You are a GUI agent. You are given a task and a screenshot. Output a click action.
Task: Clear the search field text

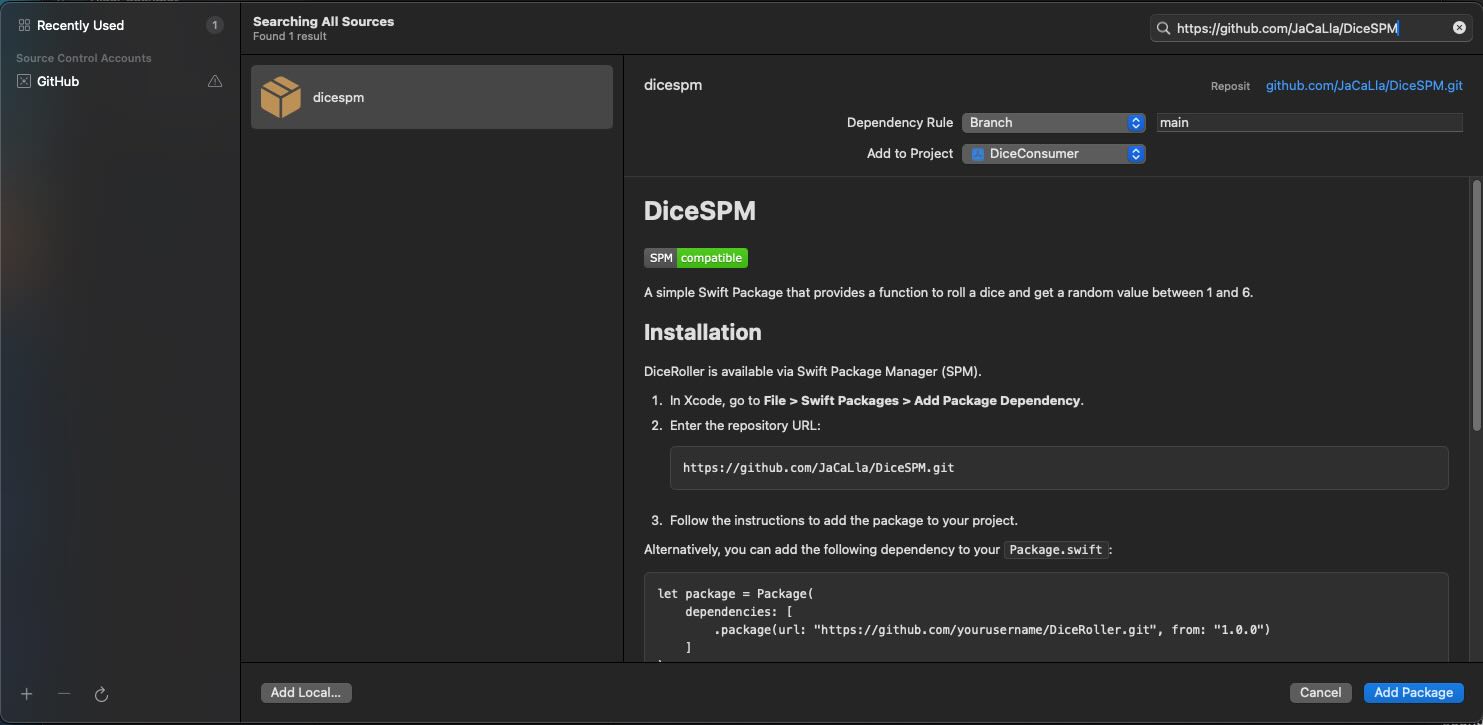(x=1459, y=28)
